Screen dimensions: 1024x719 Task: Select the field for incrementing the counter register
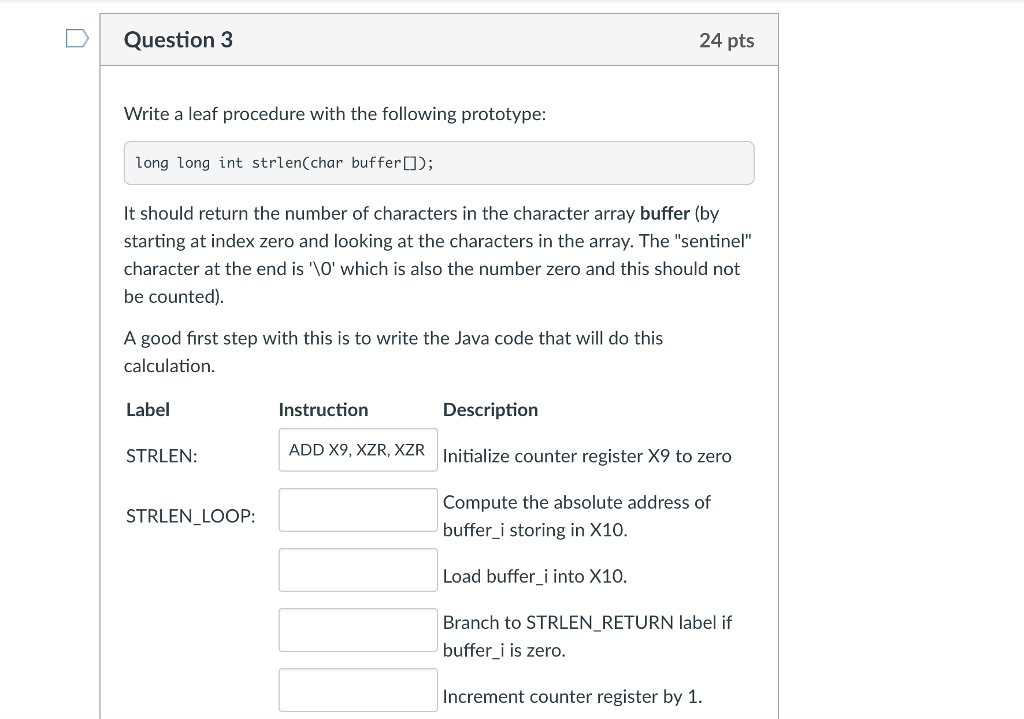[x=358, y=689]
